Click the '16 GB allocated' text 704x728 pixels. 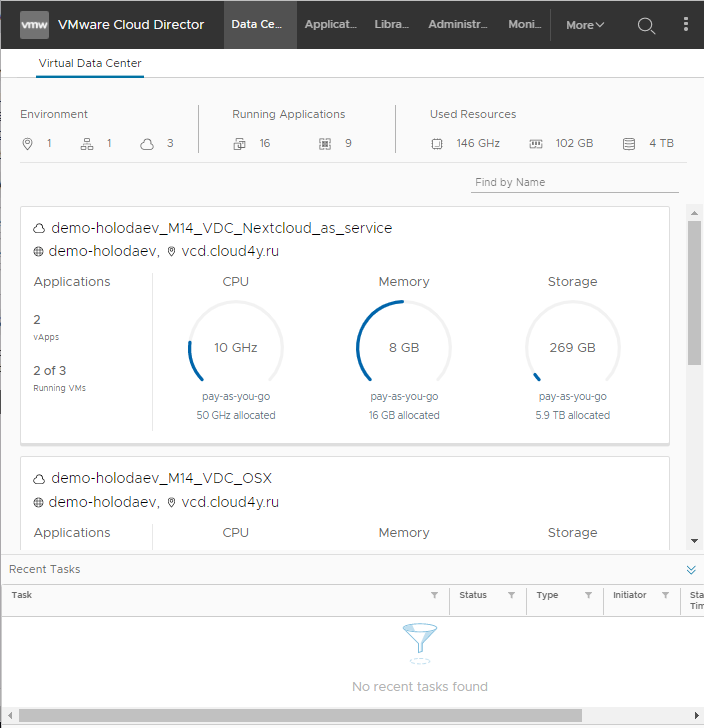(404, 416)
